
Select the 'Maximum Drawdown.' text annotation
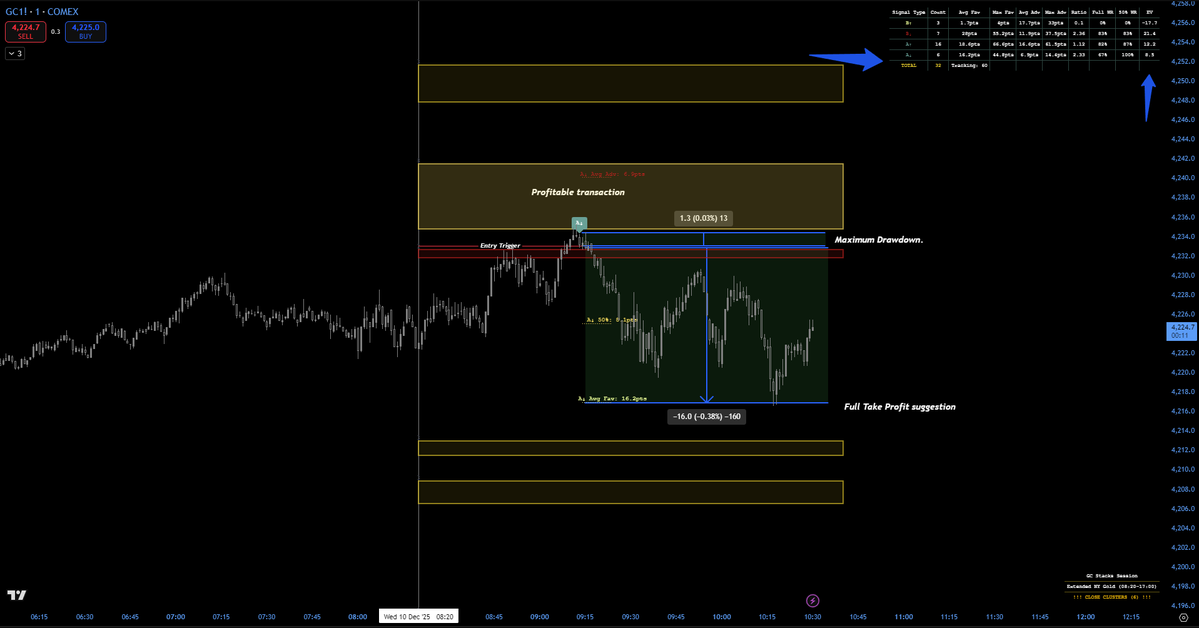[x=879, y=239]
